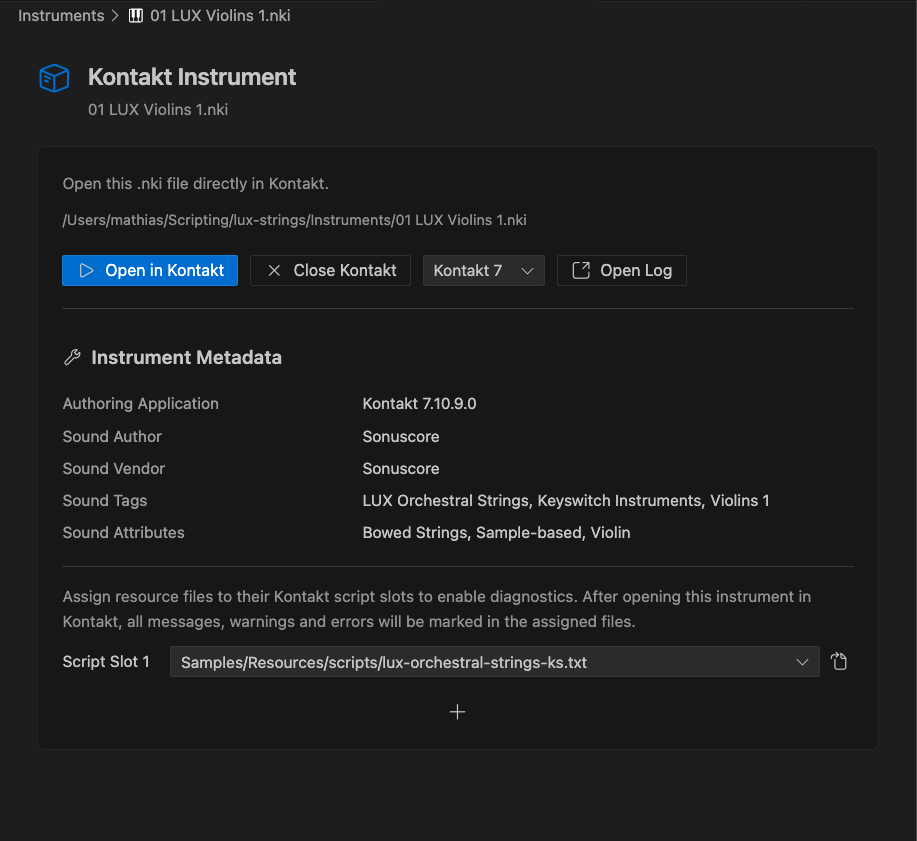Click the Sound Vendor label
The height and width of the screenshot is (841, 917).
tap(114, 468)
